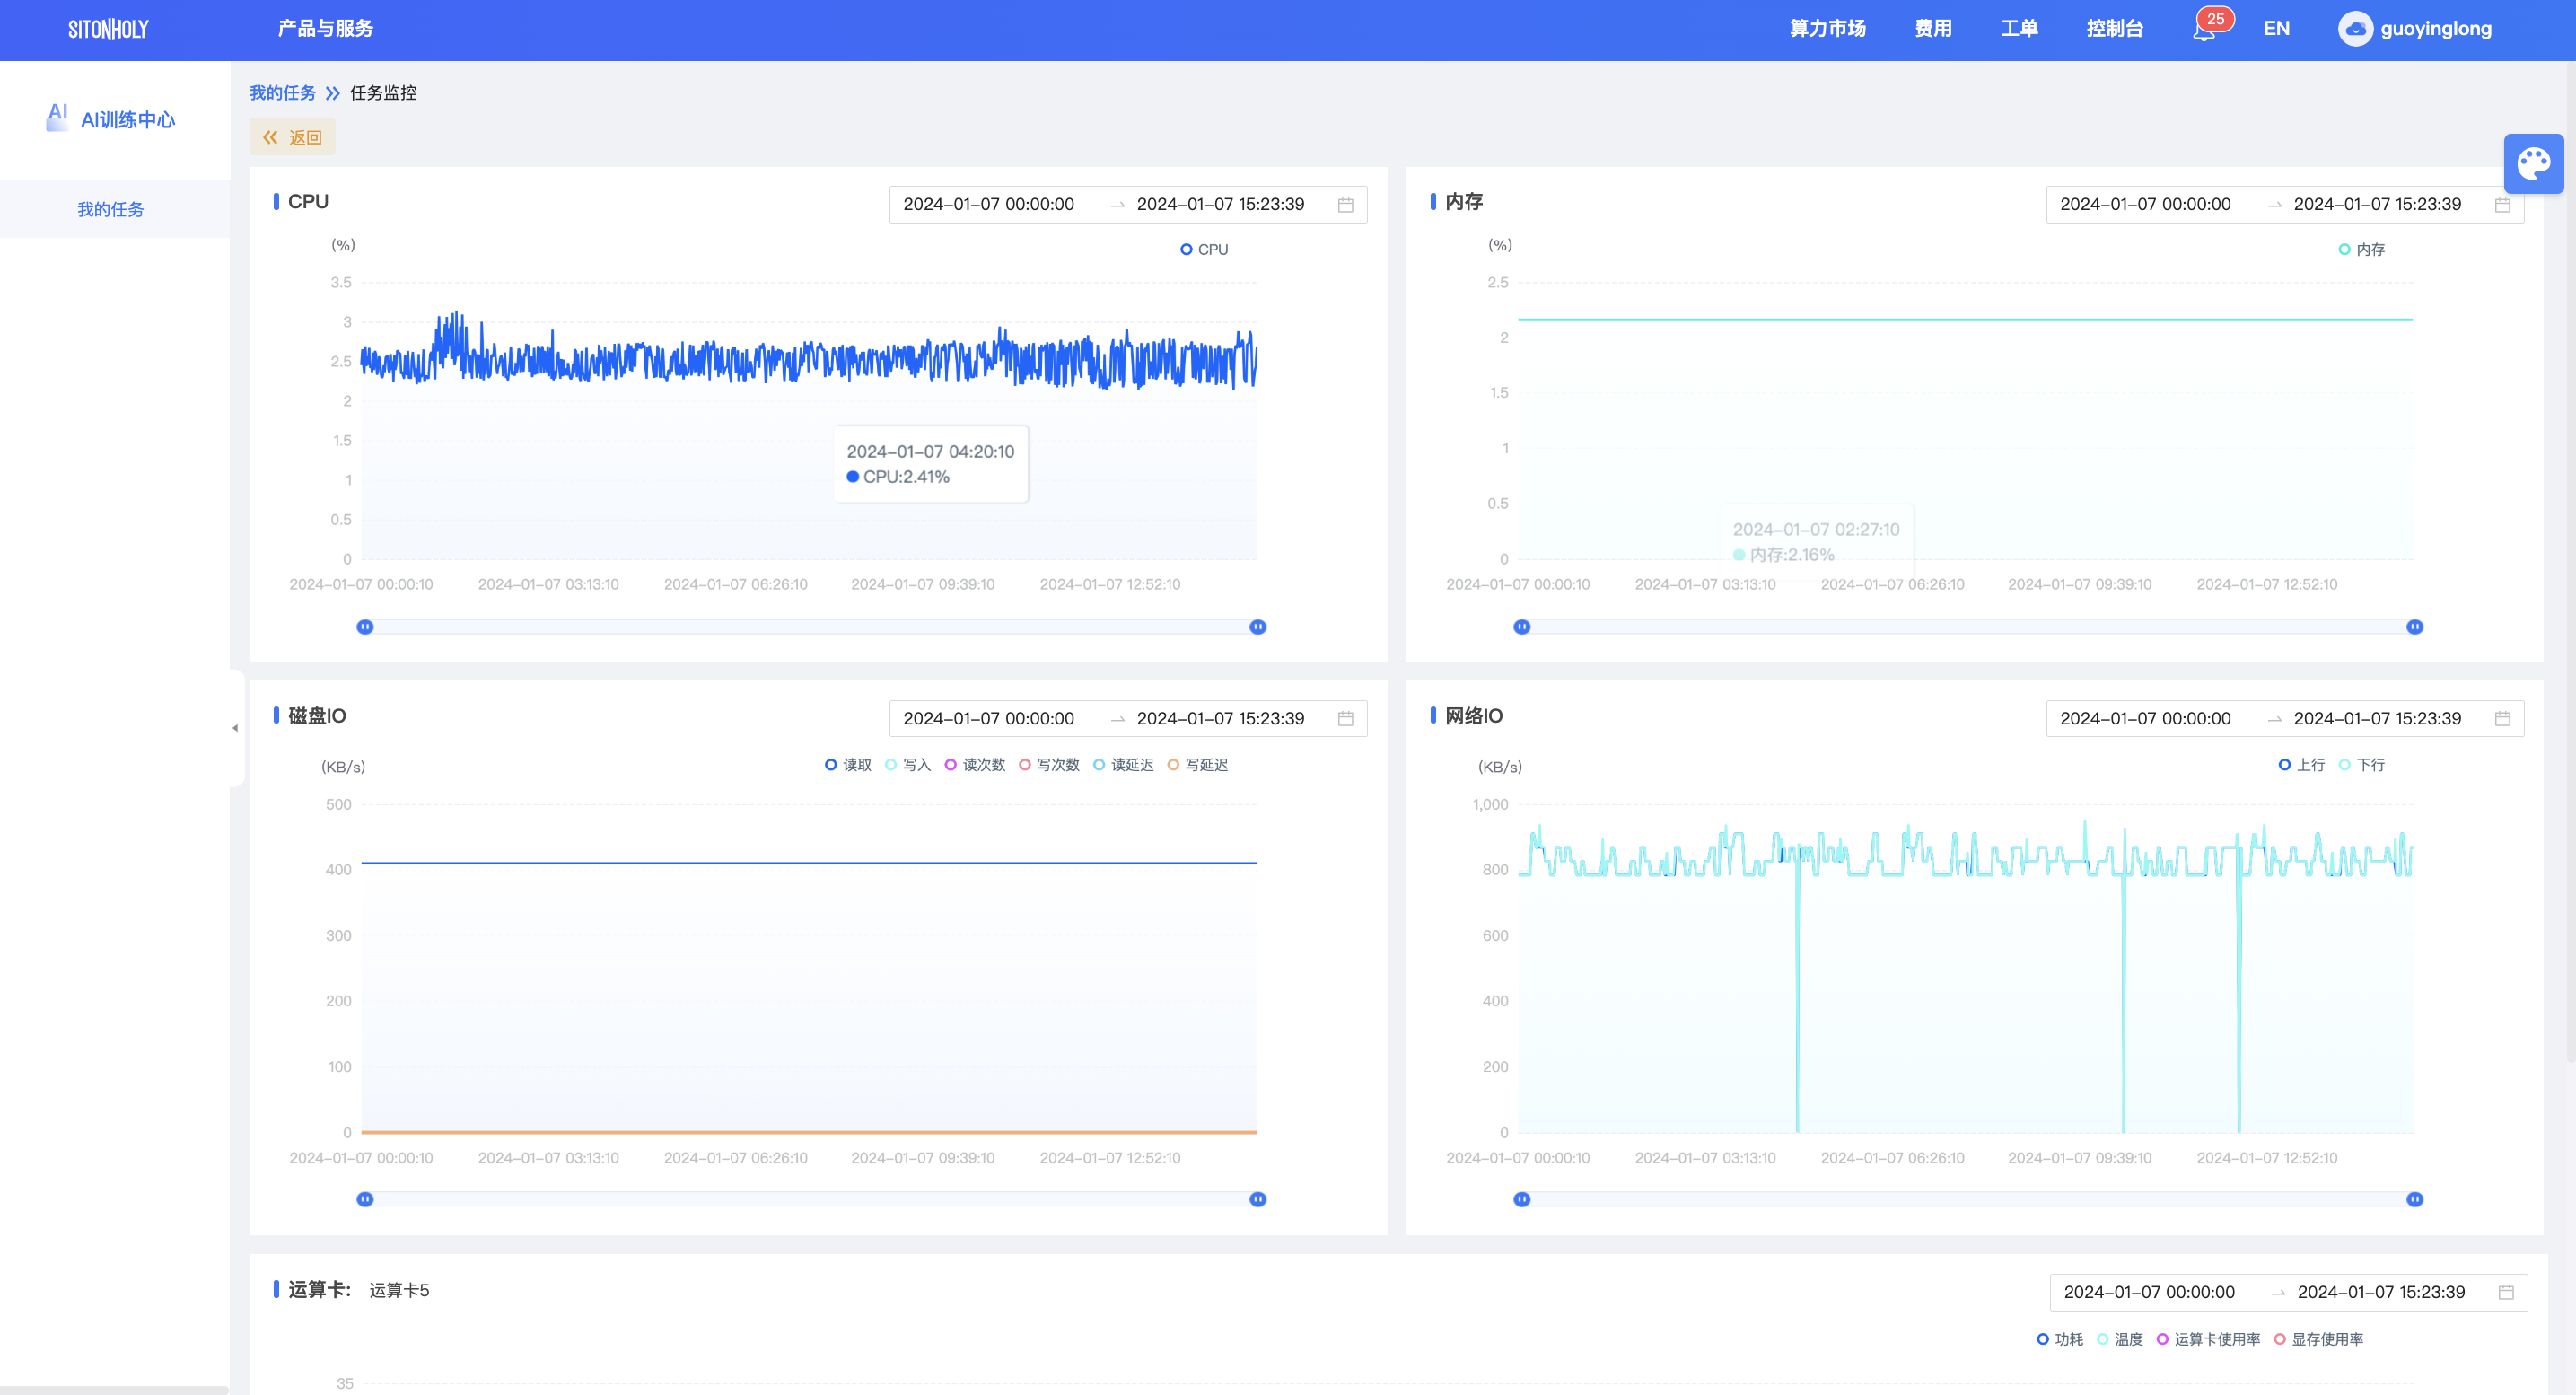Viewport: 2576px width, 1395px height.
Task: Click the AI训练中心 sidebar title
Action: coord(128,120)
